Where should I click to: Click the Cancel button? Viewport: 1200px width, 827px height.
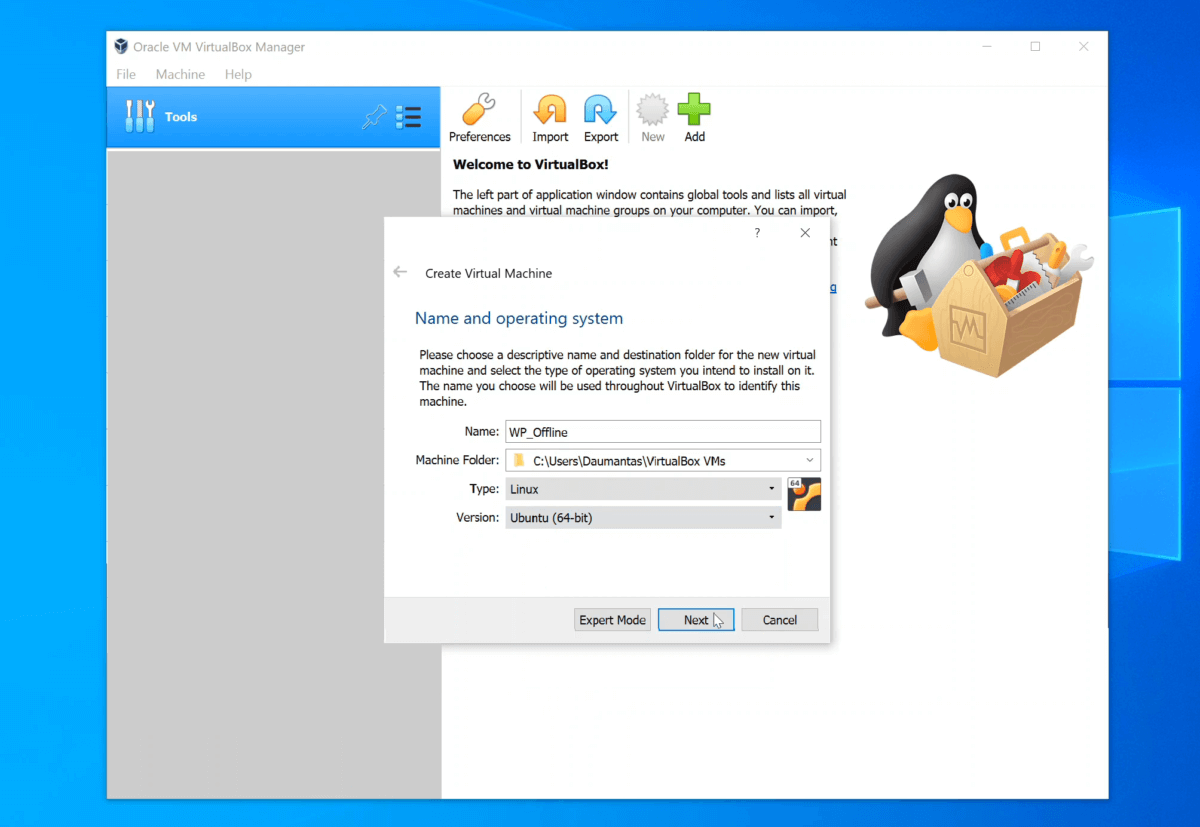[x=780, y=620]
